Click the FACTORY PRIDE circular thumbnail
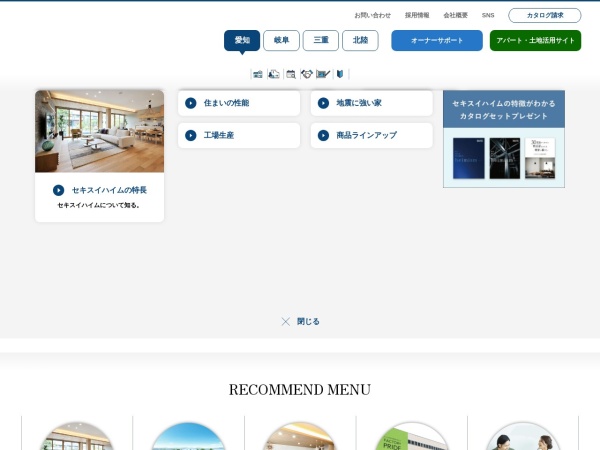The image size is (600, 450). (411, 436)
